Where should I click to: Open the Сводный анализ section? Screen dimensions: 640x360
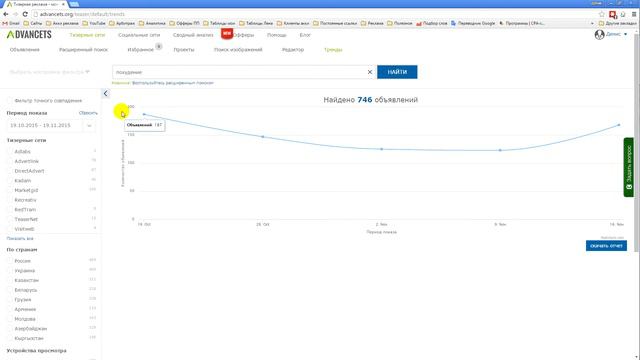(193, 35)
